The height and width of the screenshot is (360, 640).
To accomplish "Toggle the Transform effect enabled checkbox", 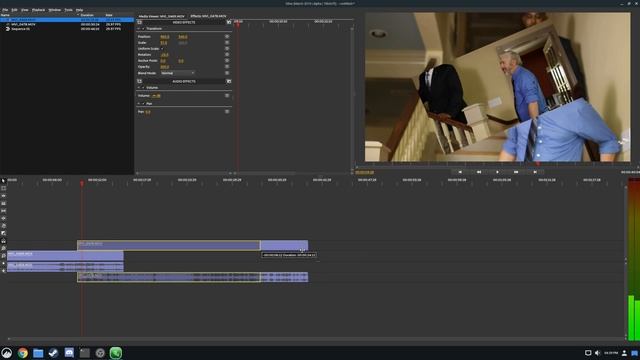I will pos(143,29).
